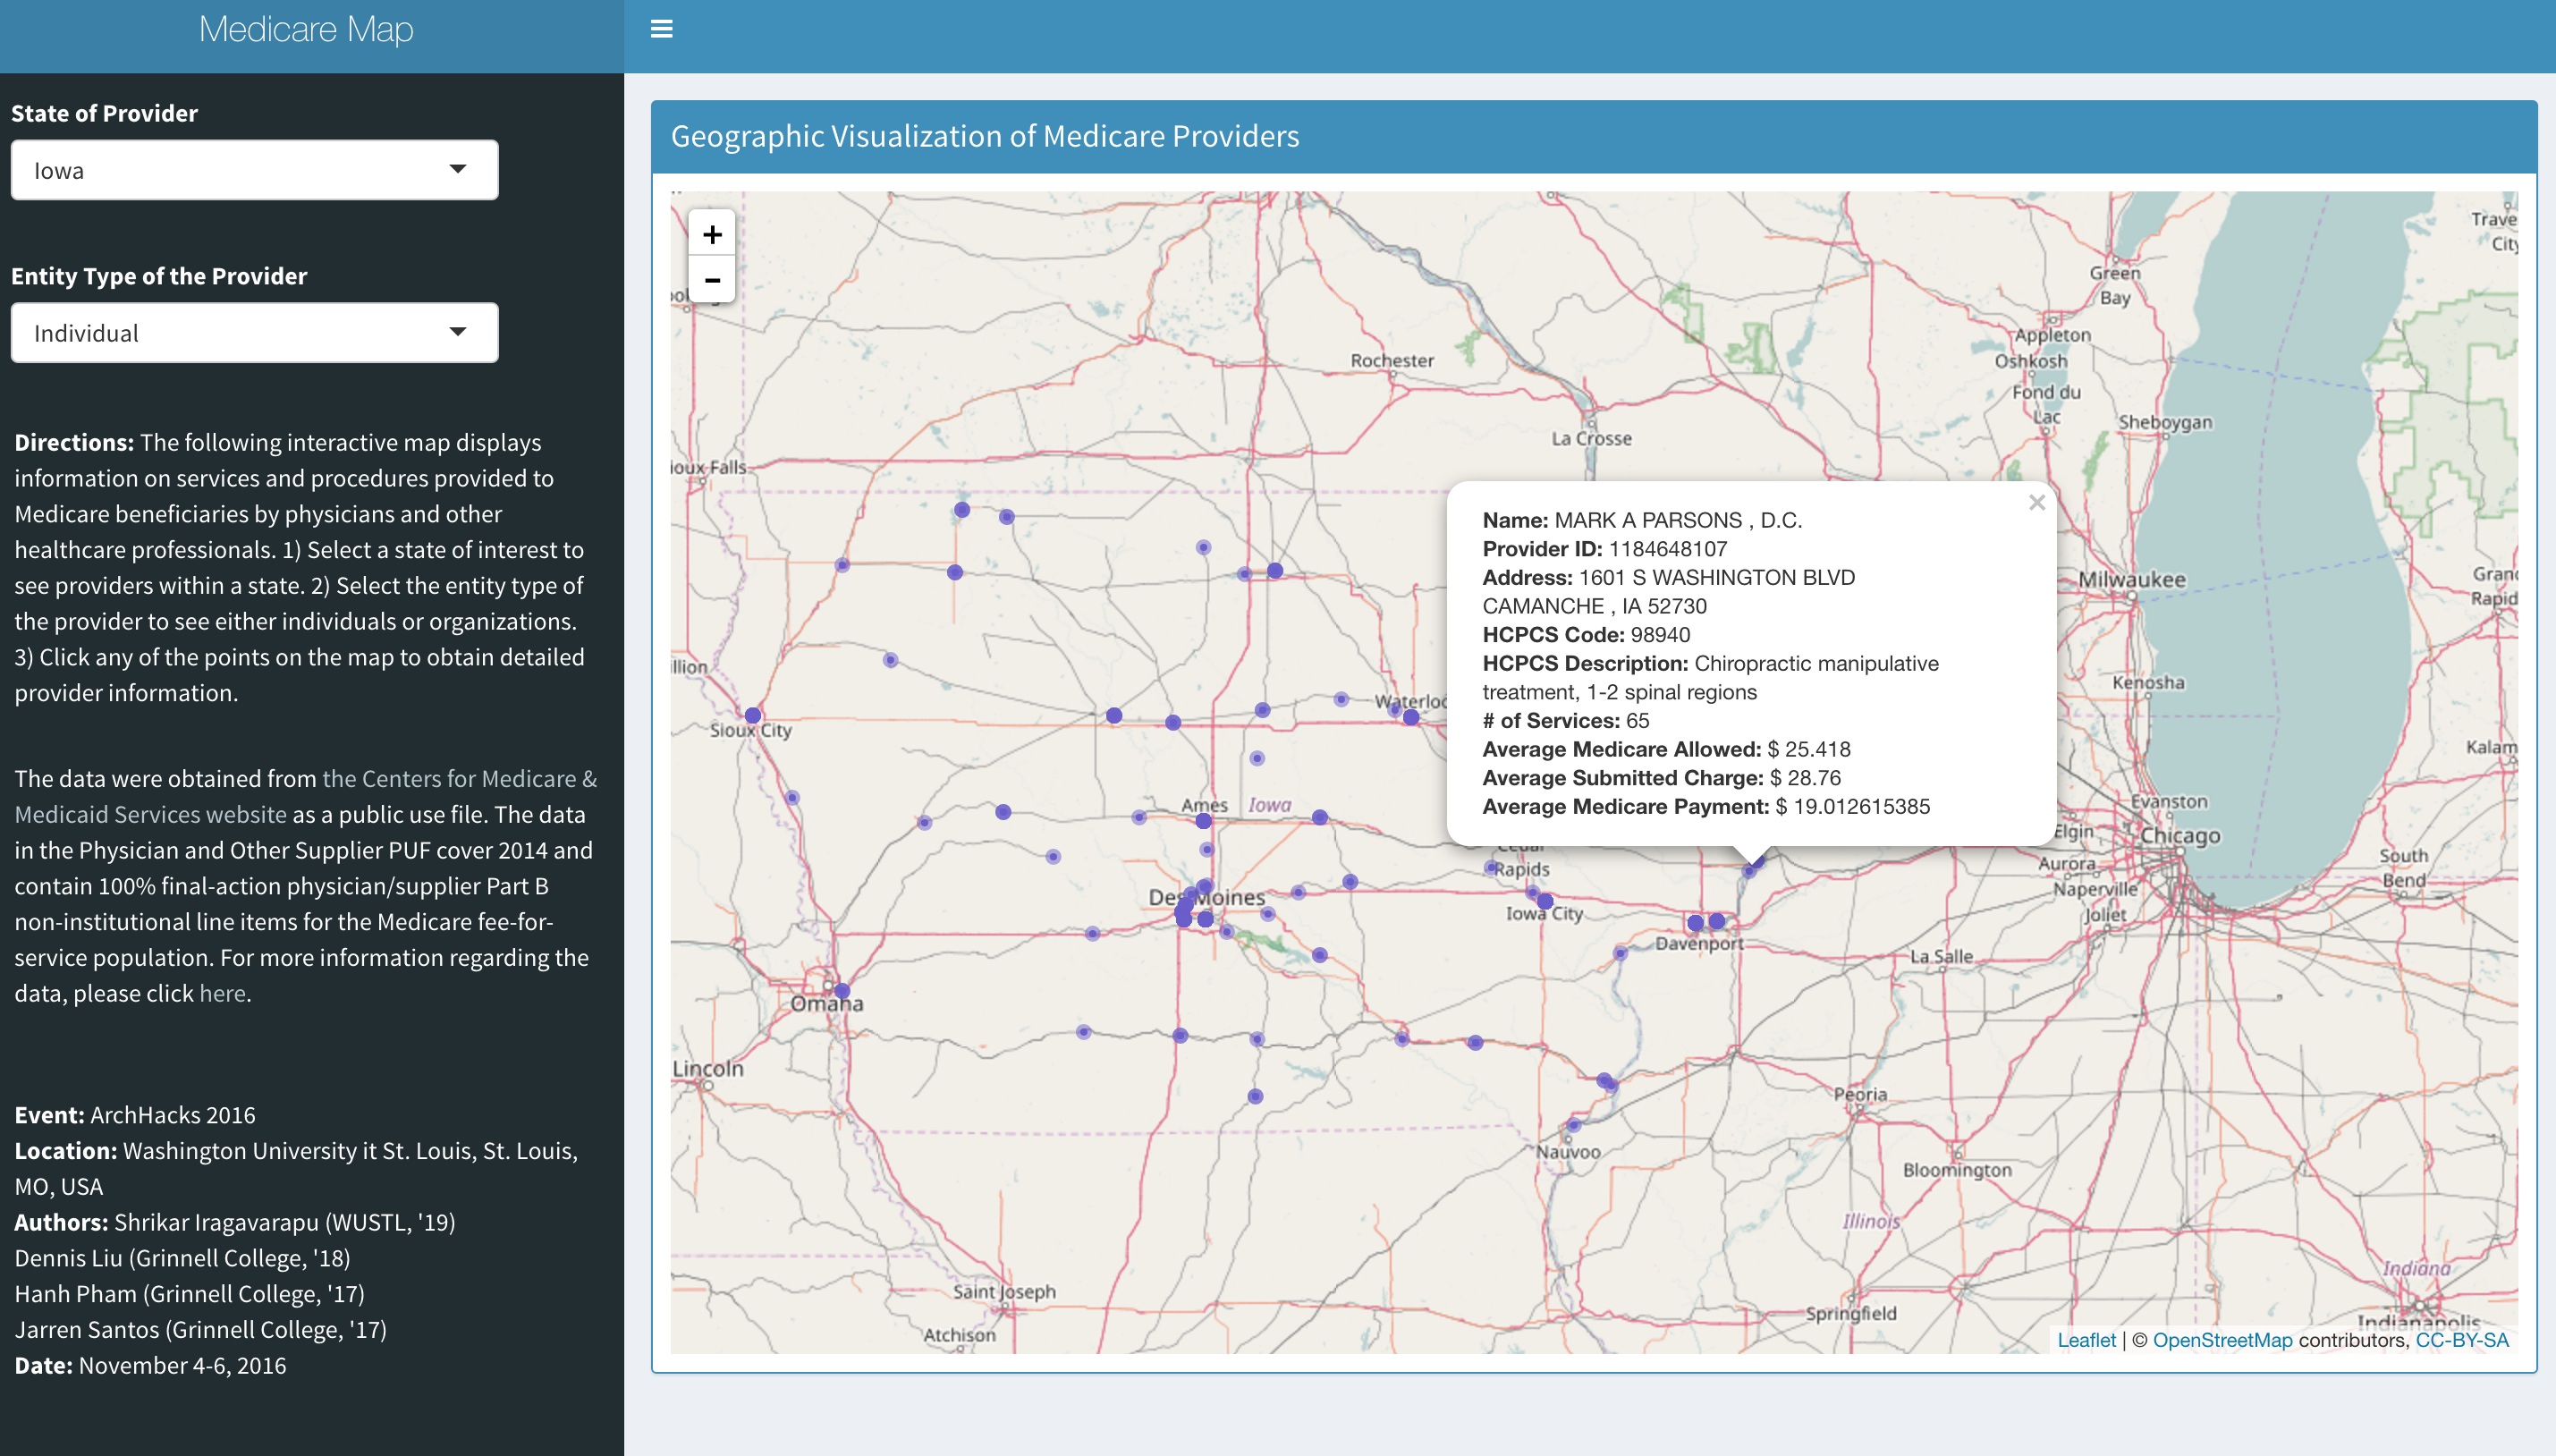Follow the 'here' link for data information

(222, 993)
